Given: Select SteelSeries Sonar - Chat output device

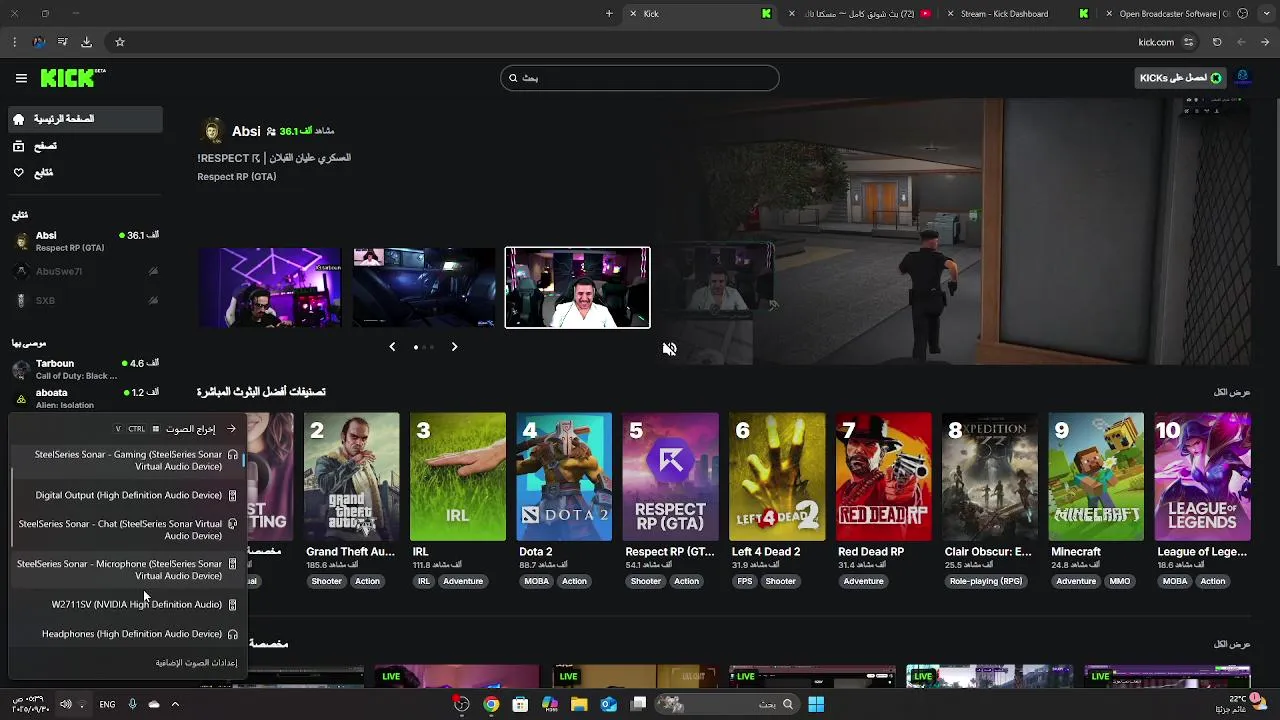Looking at the screenshot, I should pos(128,530).
